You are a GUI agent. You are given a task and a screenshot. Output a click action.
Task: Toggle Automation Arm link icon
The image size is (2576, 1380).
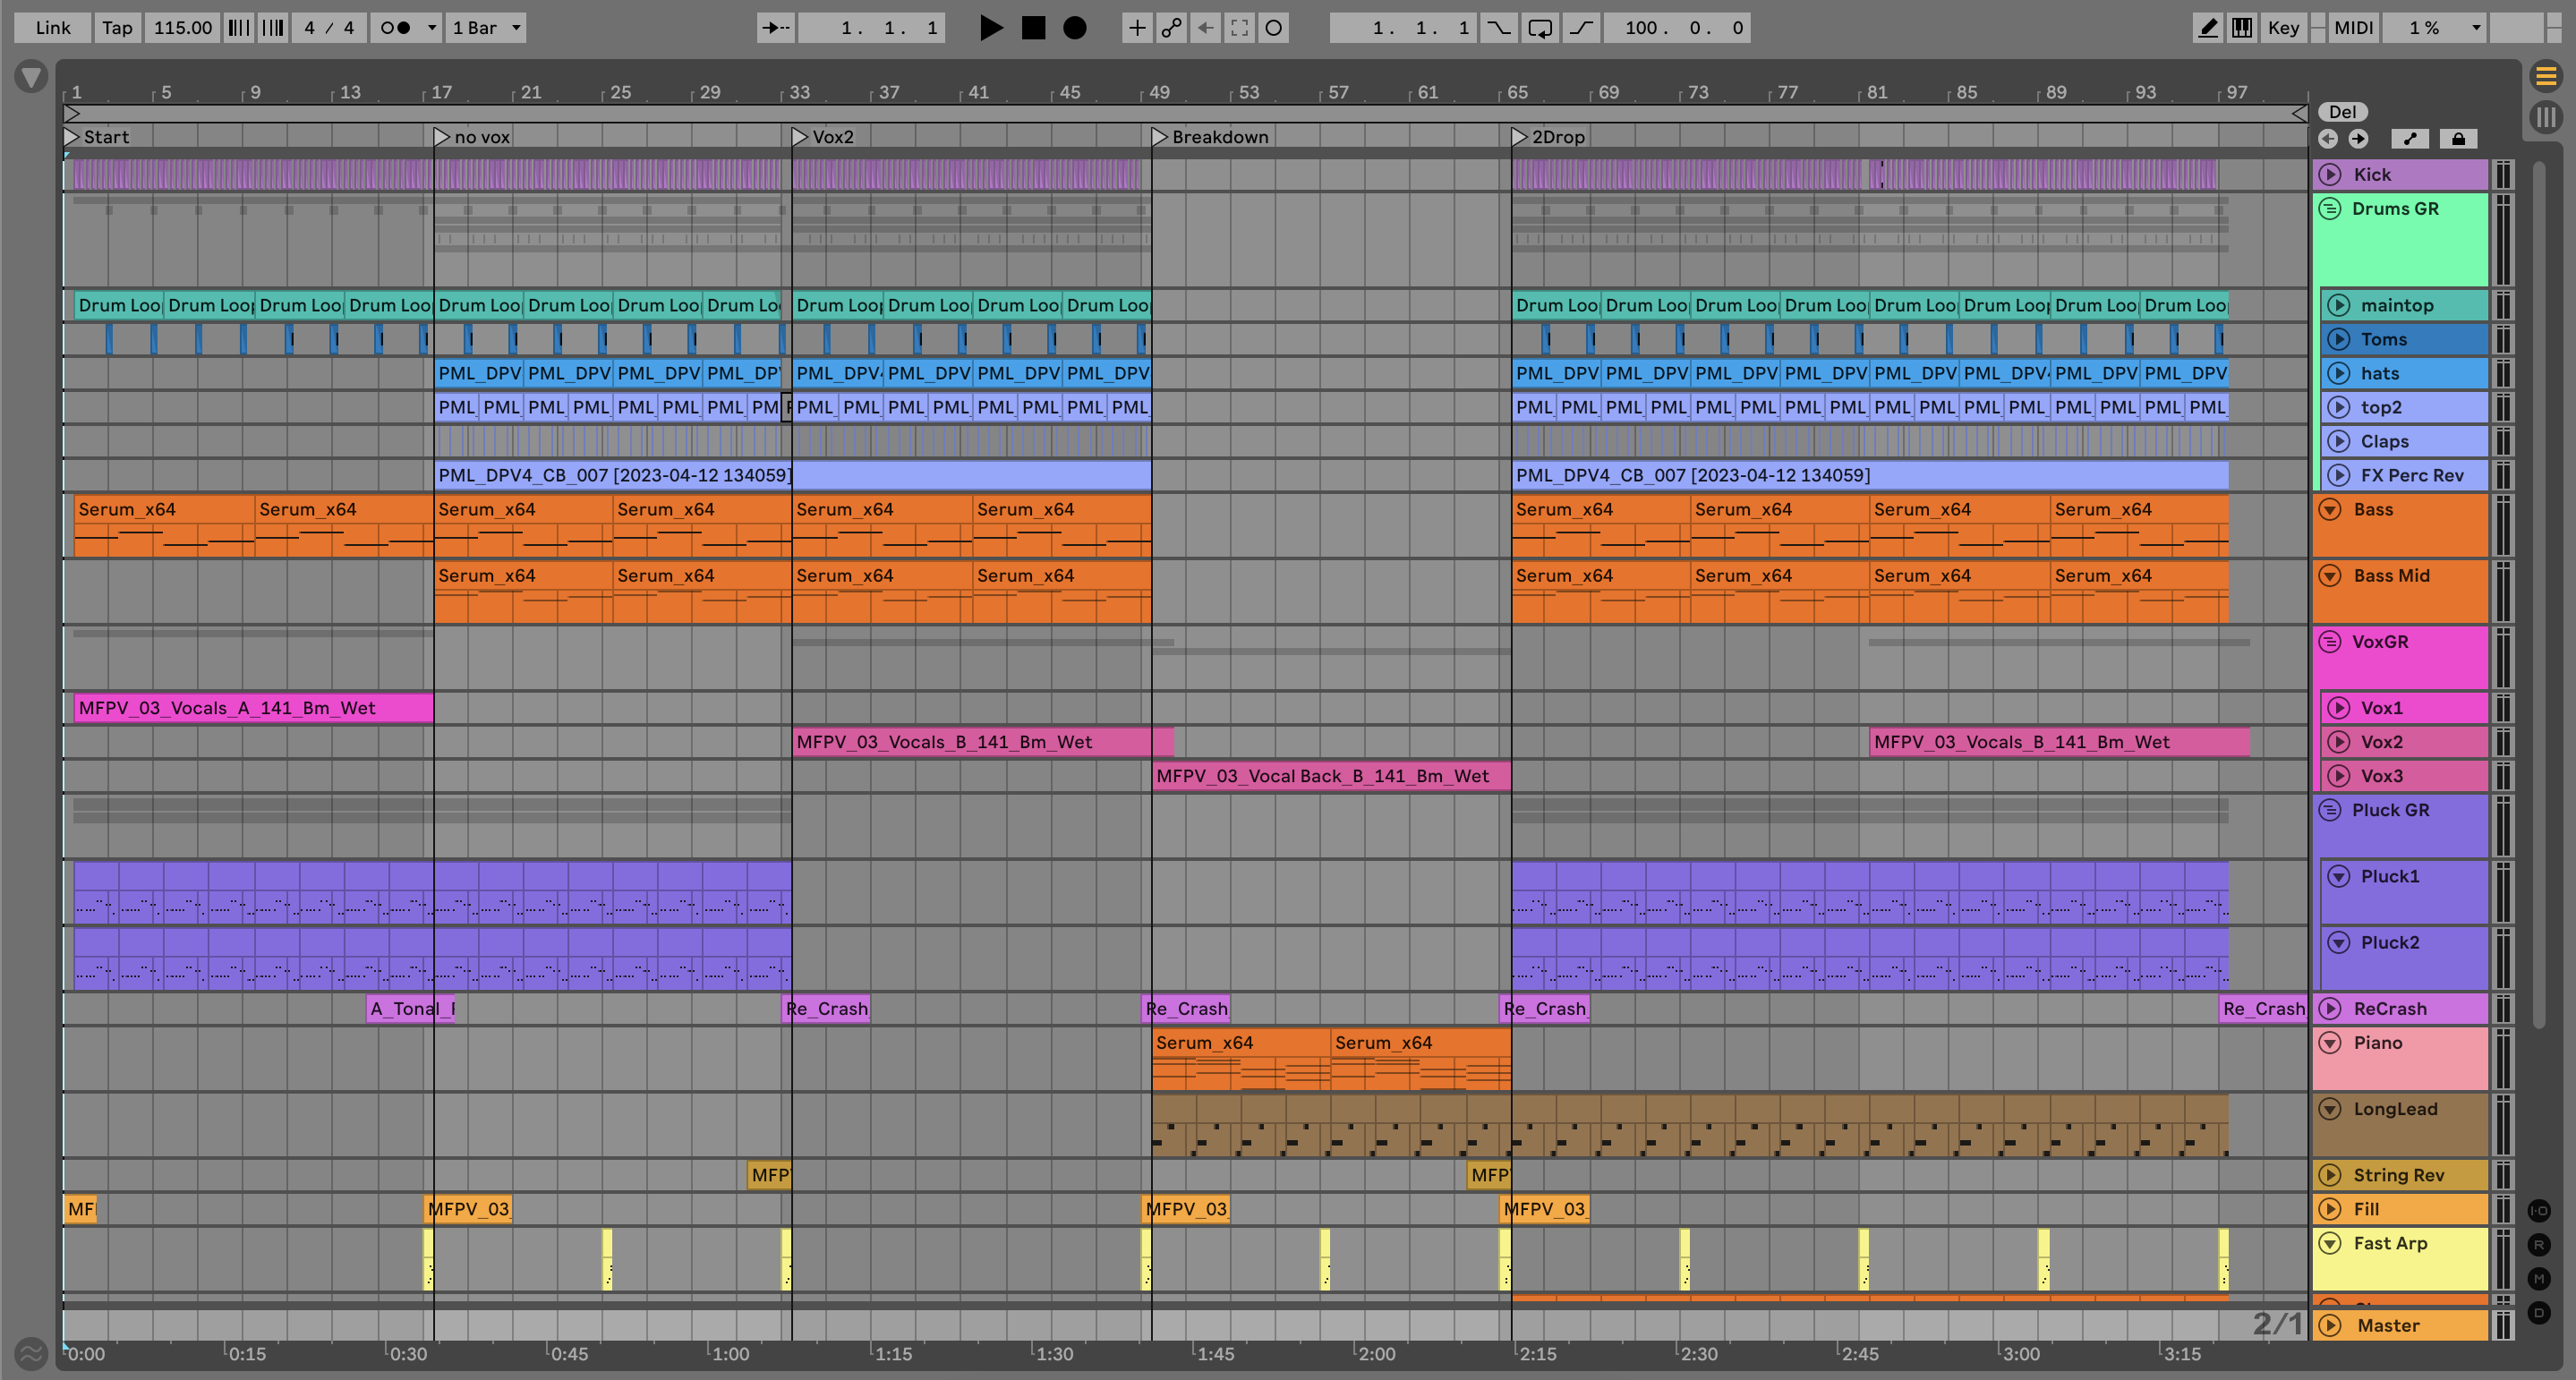(1171, 28)
